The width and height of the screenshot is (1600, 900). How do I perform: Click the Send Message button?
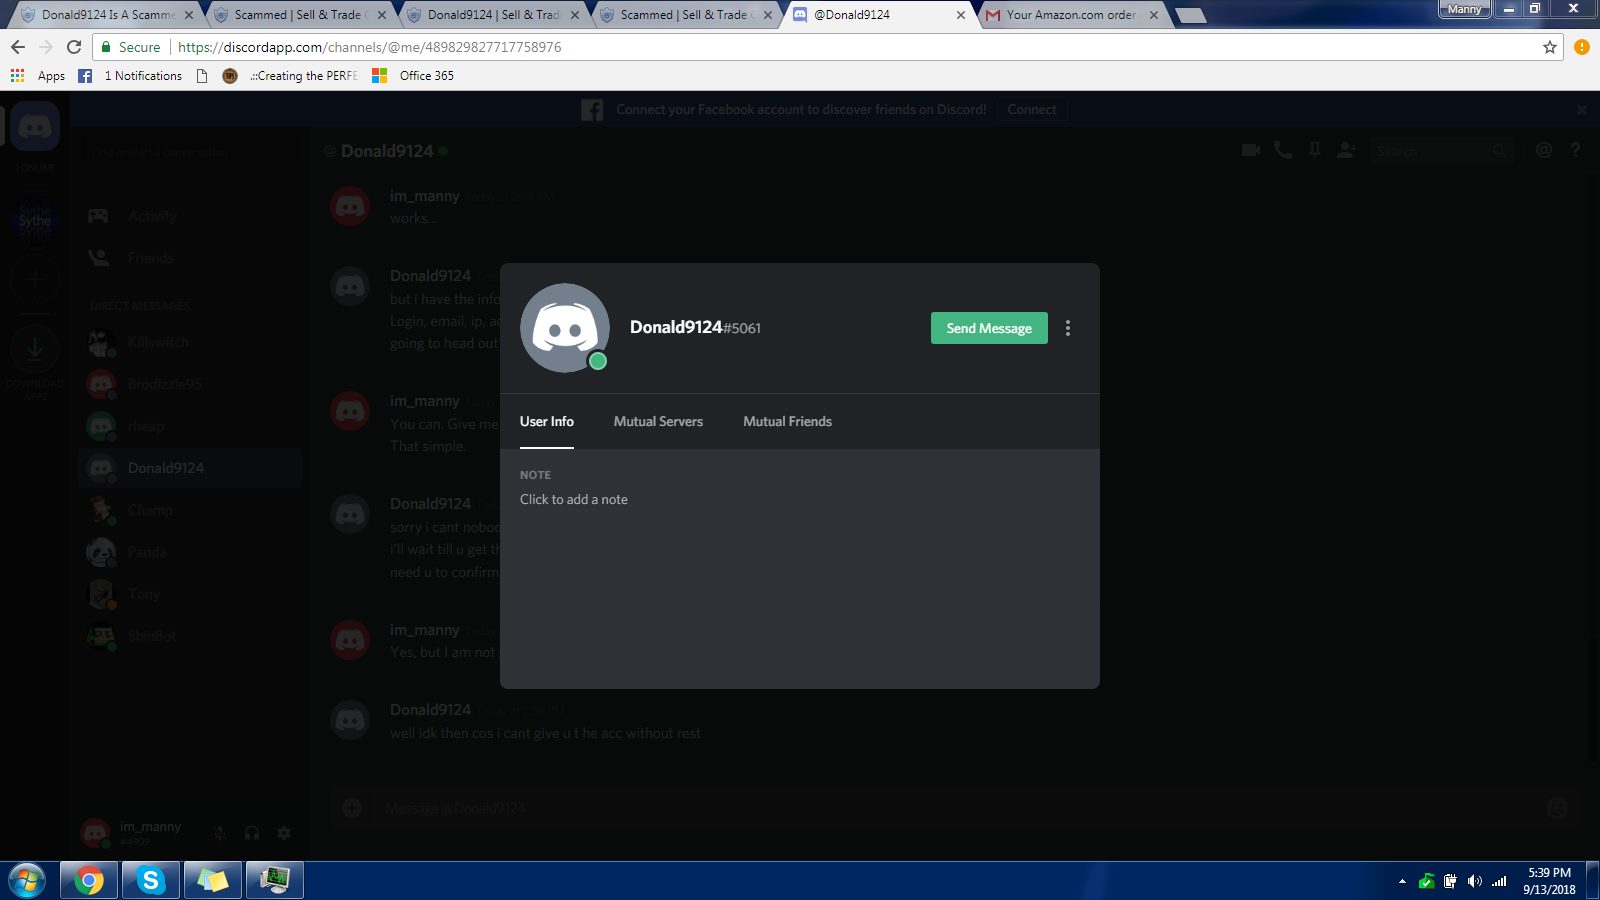pyautogui.click(x=989, y=328)
